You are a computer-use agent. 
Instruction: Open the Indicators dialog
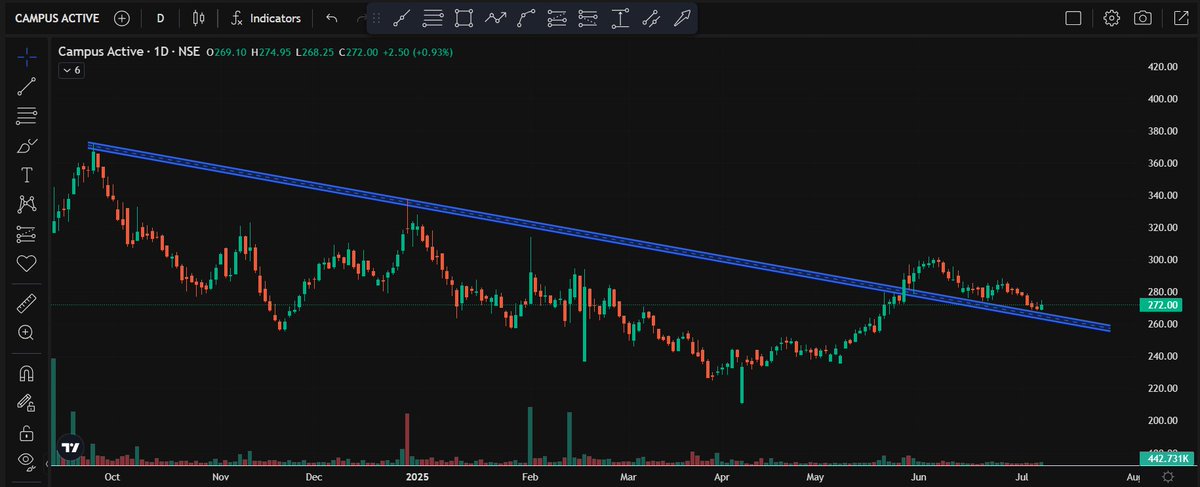coord(266,18)
